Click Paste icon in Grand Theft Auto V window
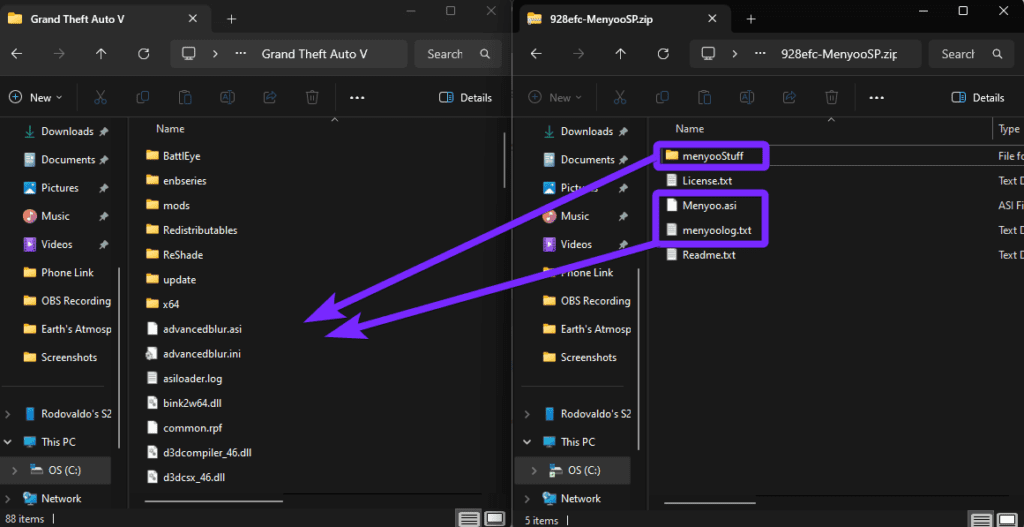Viewport: 1024px width, 527px height. pos(185,97)
